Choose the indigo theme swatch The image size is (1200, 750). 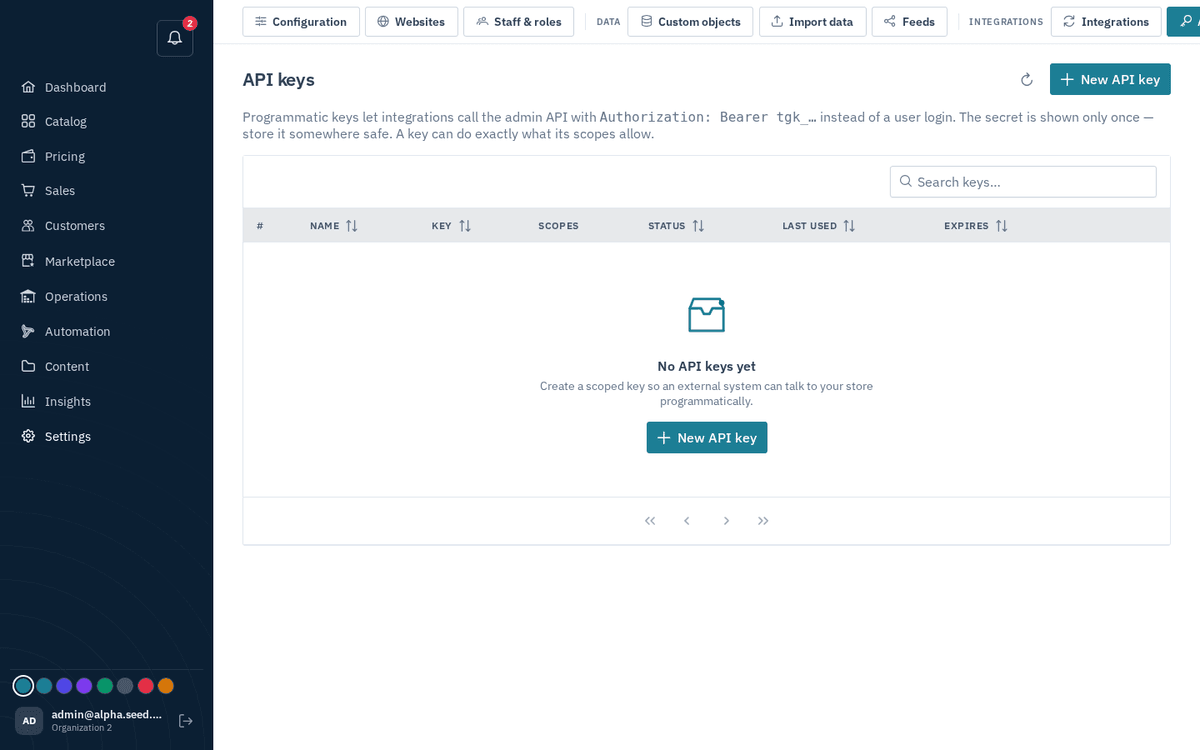64,686
